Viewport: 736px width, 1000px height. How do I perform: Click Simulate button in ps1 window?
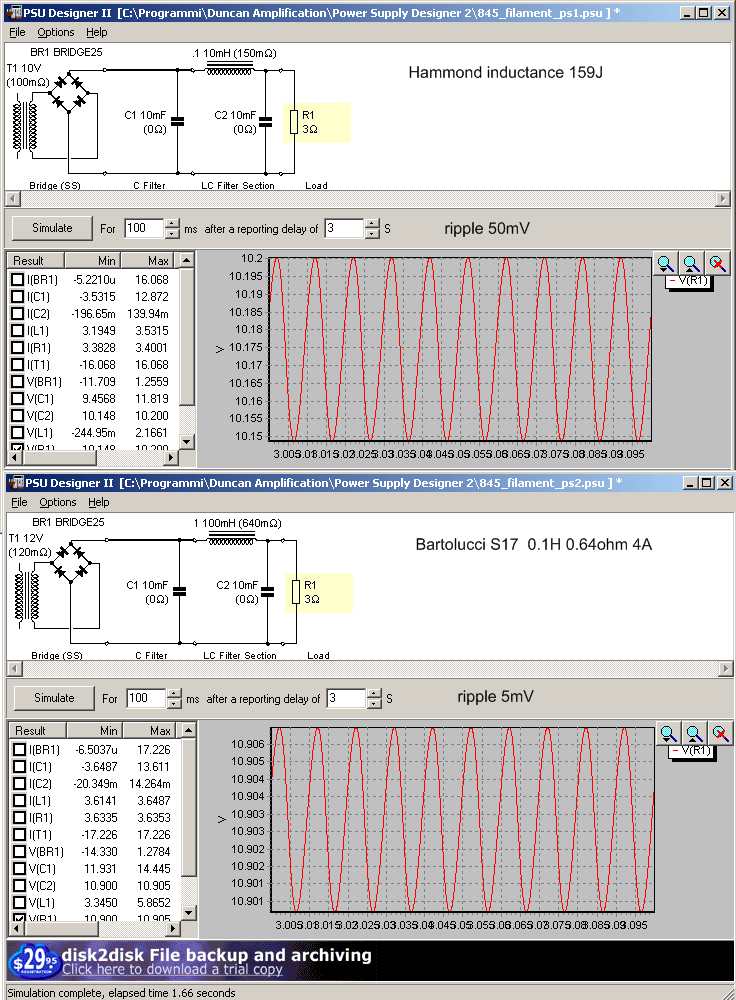tap(52, 228)
